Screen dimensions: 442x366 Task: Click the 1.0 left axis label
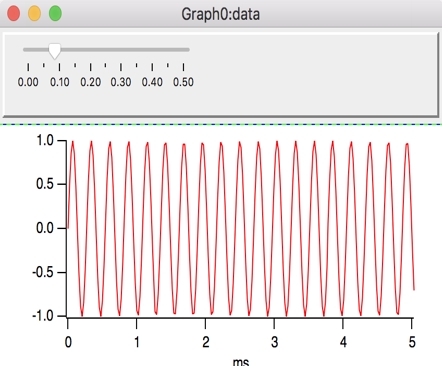pyautogui.click(x=45, y=140)
